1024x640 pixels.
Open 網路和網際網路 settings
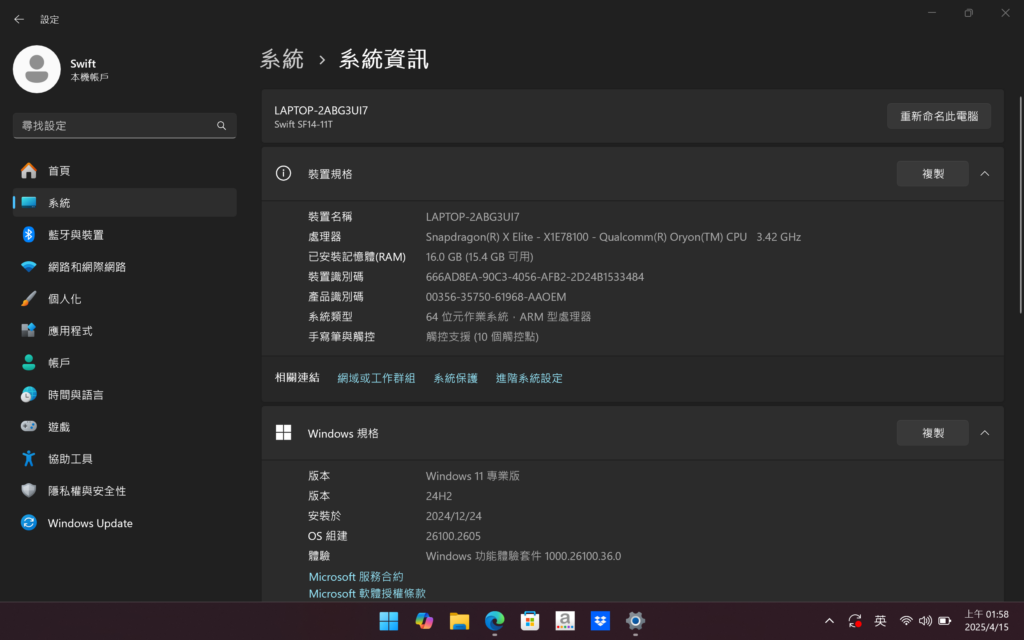pyautogui.click(x=125, y=266)
